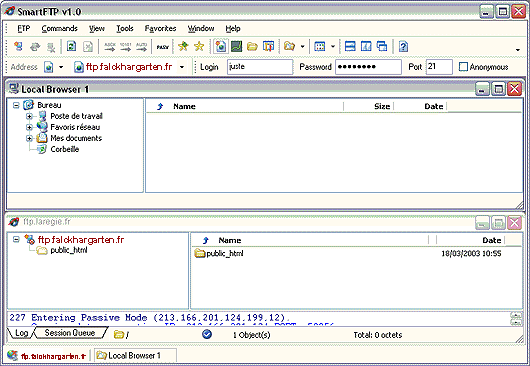Select AUTO transfer mode icon
The image size is (530, 366).
click(141, 46)
